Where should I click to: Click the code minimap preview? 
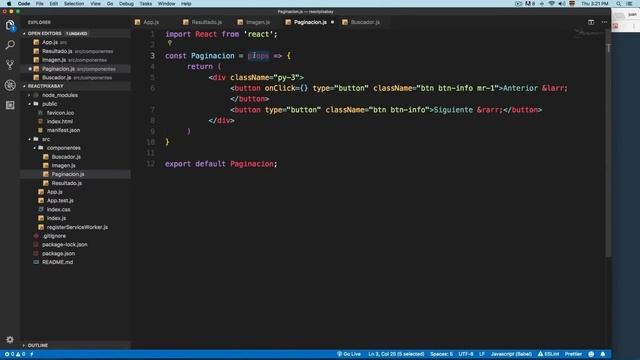[x=588, y=33]
